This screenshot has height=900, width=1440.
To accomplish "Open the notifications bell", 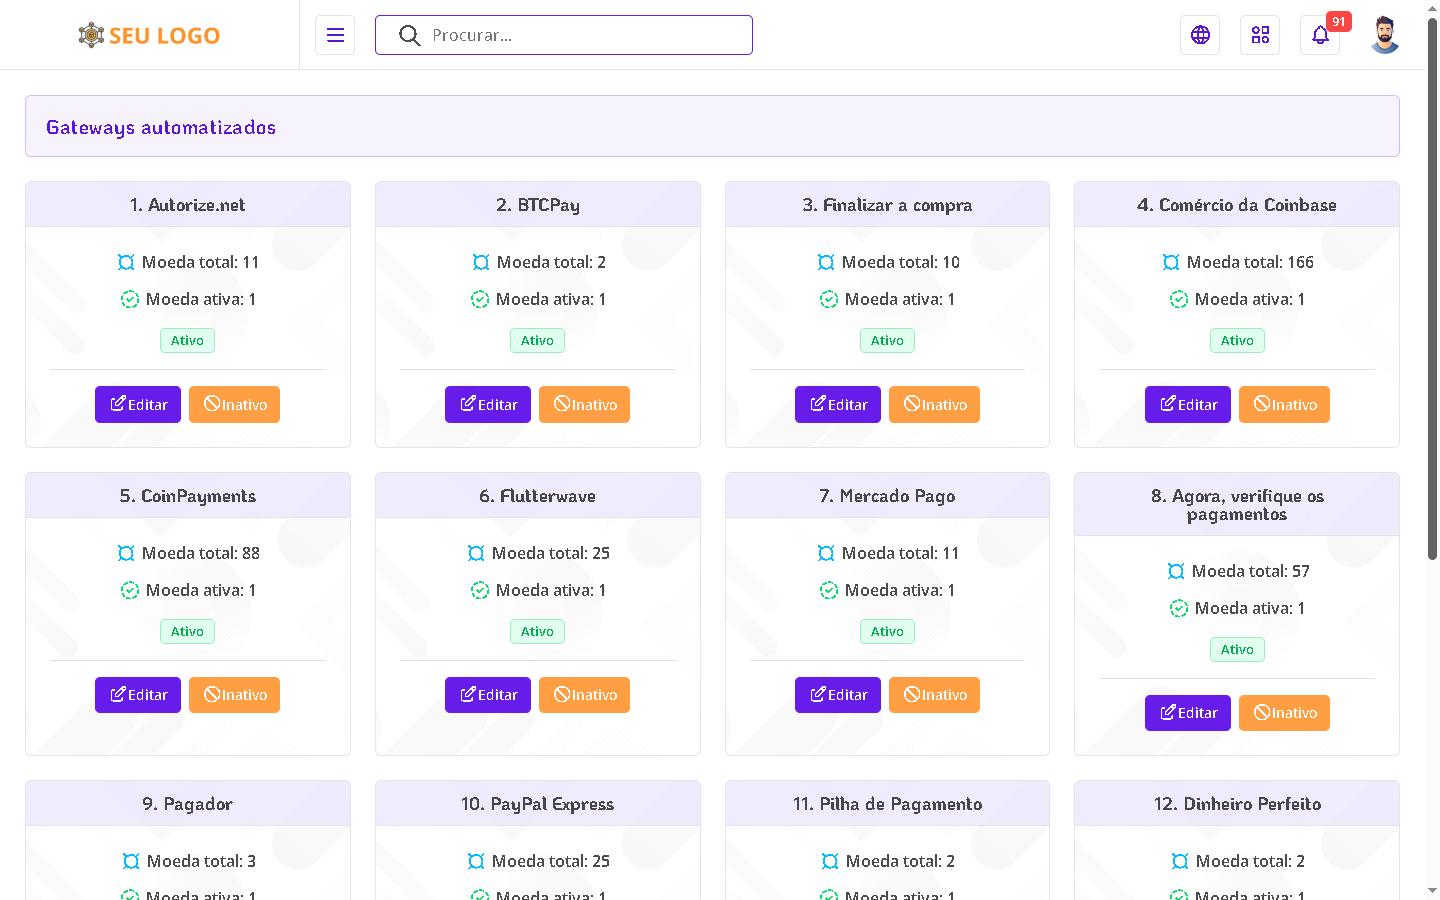I will tap(1320, 35).
